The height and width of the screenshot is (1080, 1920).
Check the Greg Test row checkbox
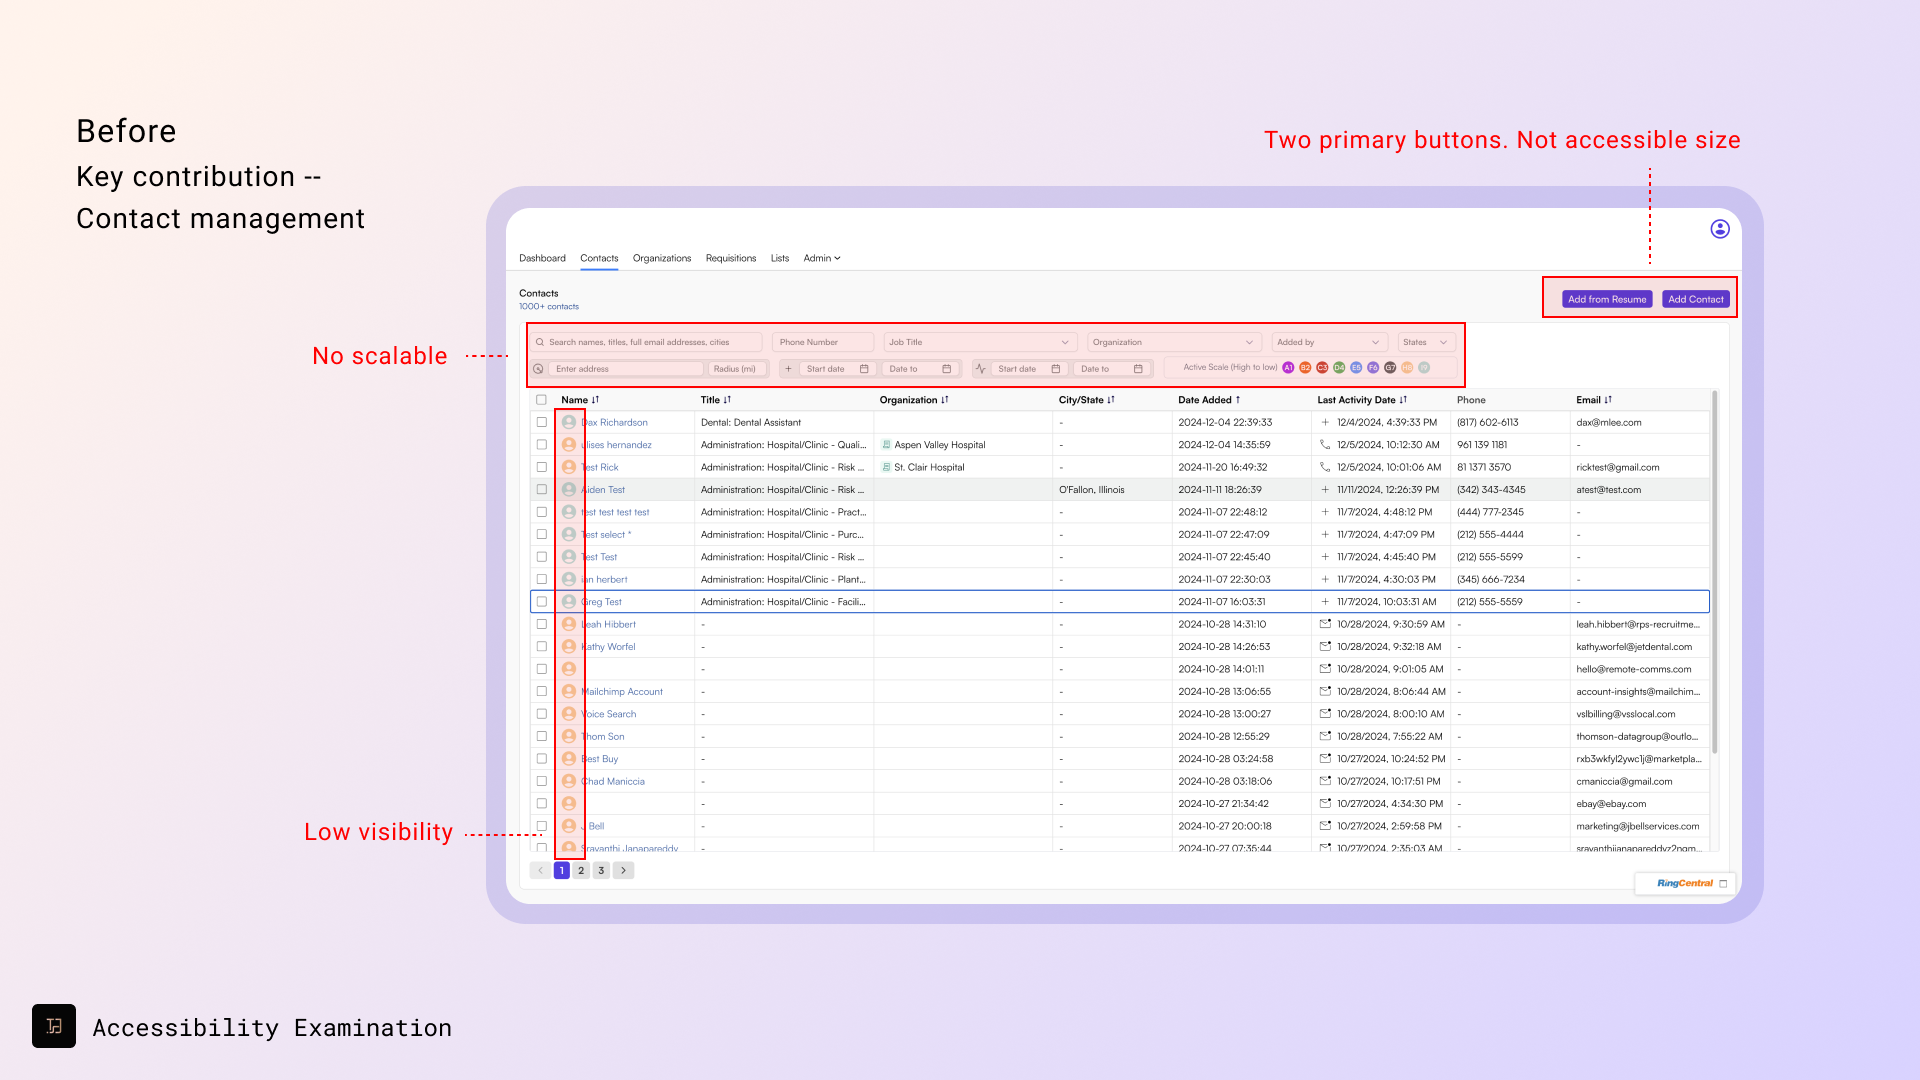(541, 602)
